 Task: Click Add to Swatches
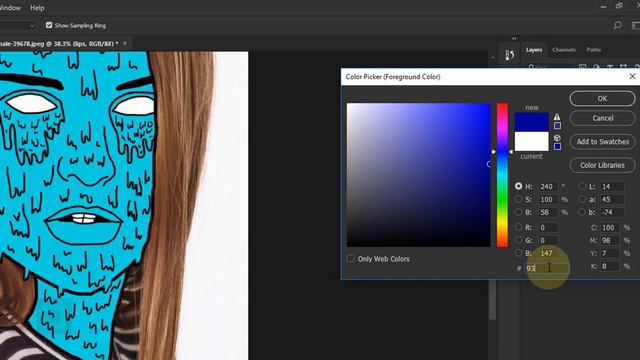click(602, 142)
